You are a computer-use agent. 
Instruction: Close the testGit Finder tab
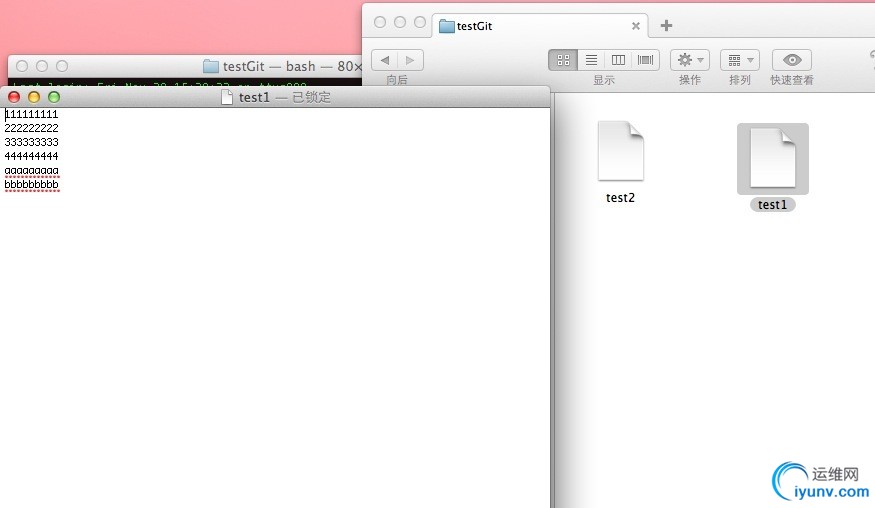(636, 26)
